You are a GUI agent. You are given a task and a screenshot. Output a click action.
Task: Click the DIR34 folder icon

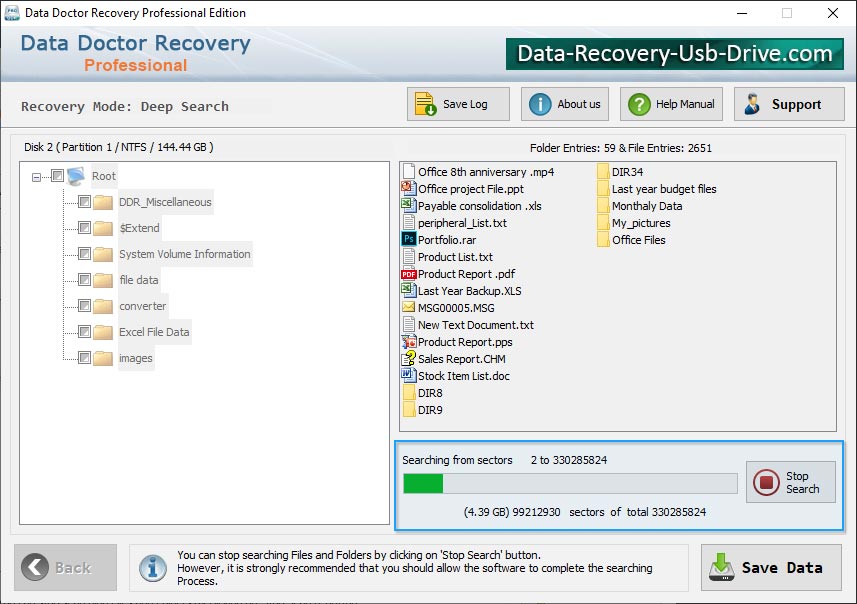click(603, 172)
